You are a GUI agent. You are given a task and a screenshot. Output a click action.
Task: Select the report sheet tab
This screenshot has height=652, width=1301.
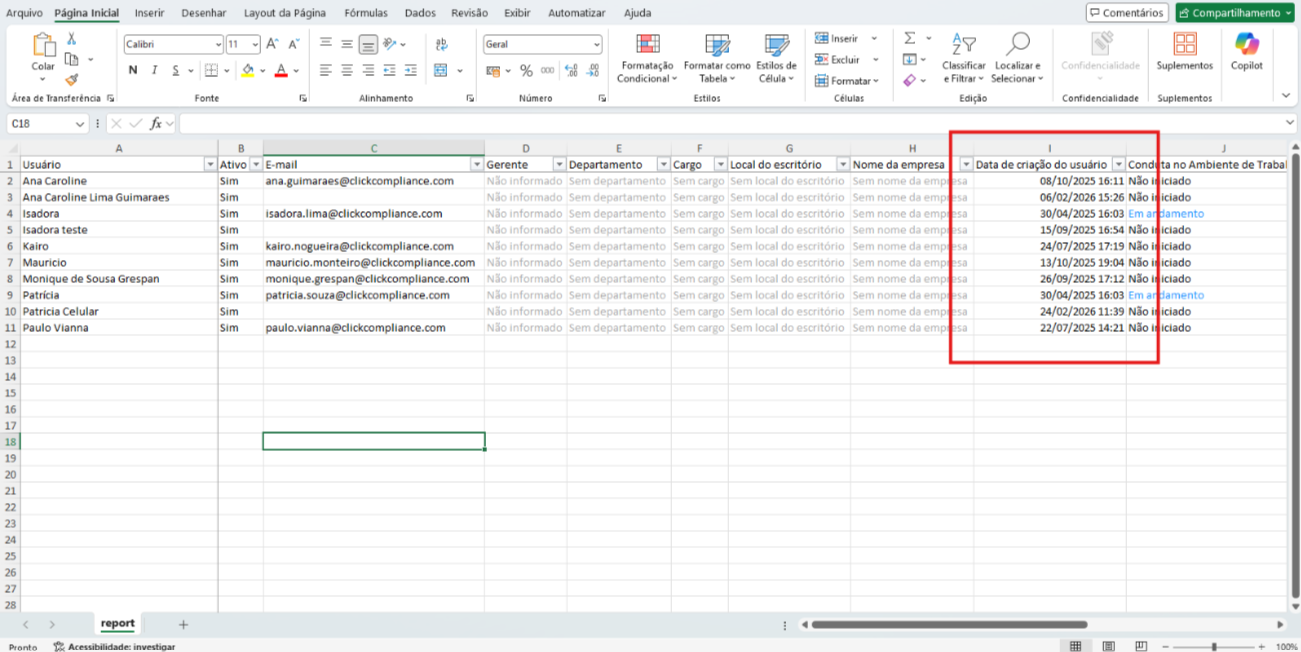tap(117, 623)
